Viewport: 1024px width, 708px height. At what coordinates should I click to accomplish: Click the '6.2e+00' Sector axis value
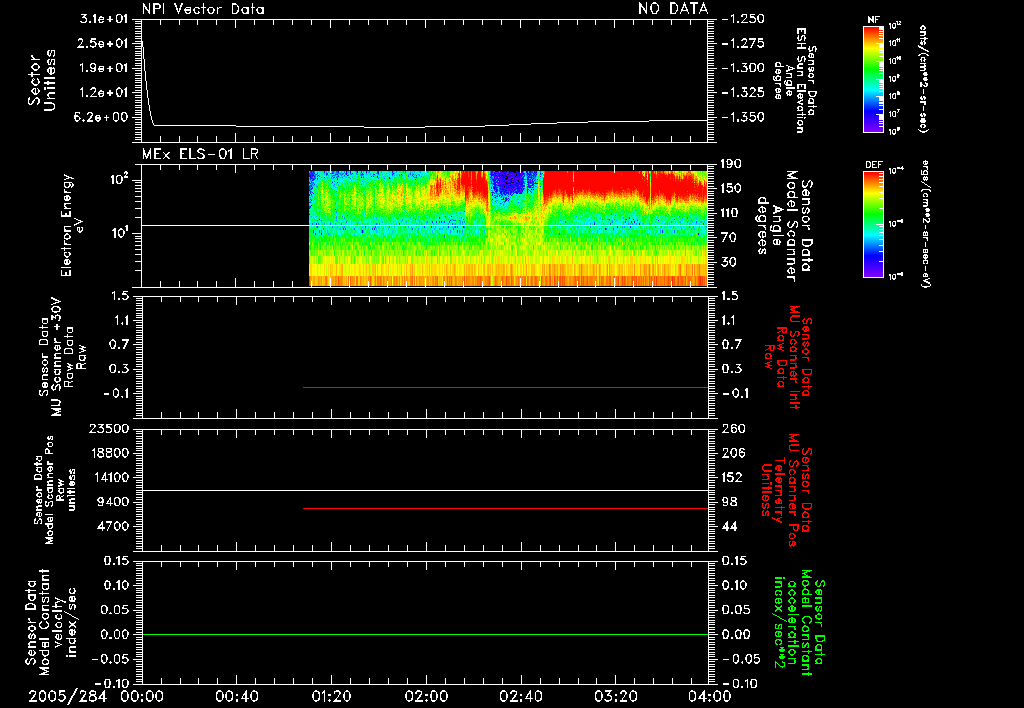(x=103, y=118)
